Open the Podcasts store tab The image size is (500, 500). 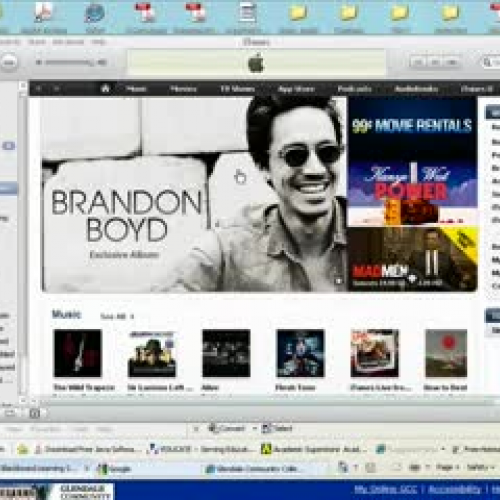coord(354,89)
